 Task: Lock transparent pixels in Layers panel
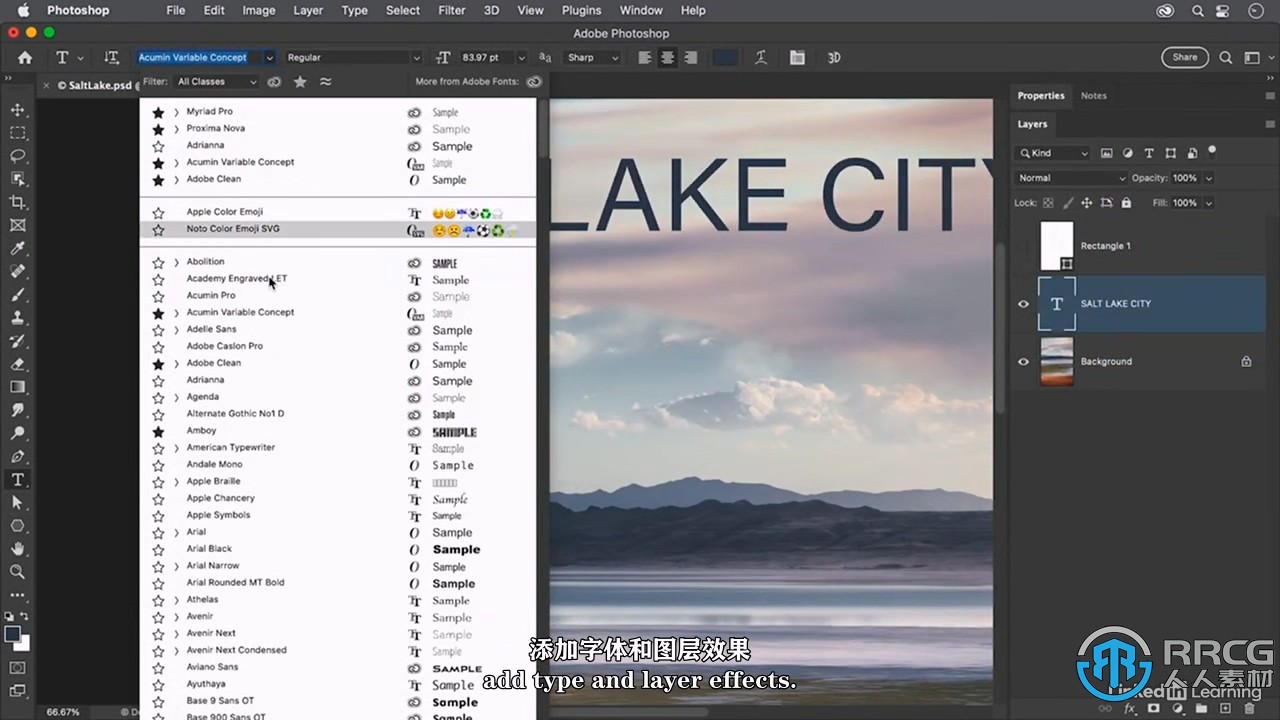pyautogui.click(x=1048, y=203)
